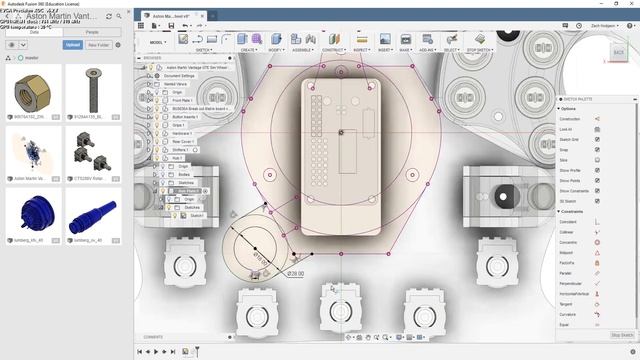The image size is (640, 360).
Task: Toggle the 3D Sketch checkbox
Action: (597, 201)
